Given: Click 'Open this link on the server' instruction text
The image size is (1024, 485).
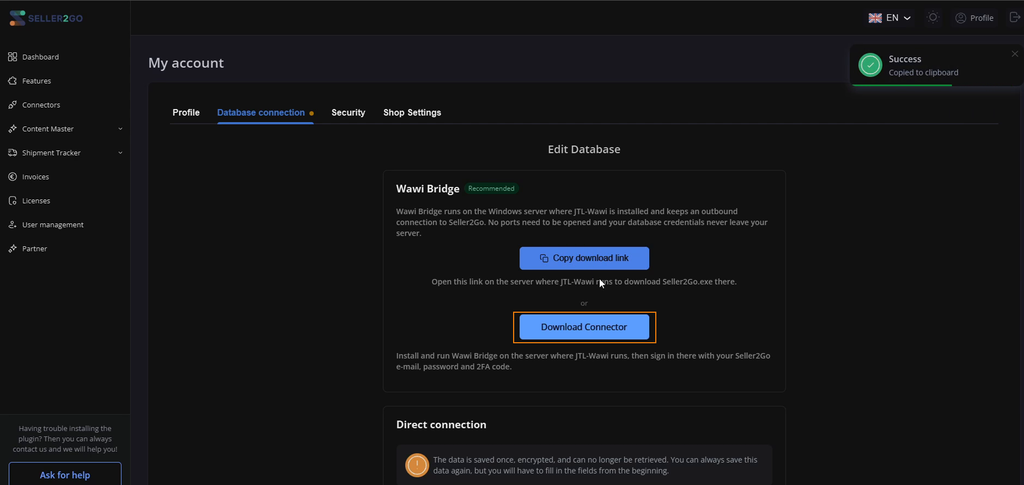Looking at the screenshot, I should coord(584,282).
